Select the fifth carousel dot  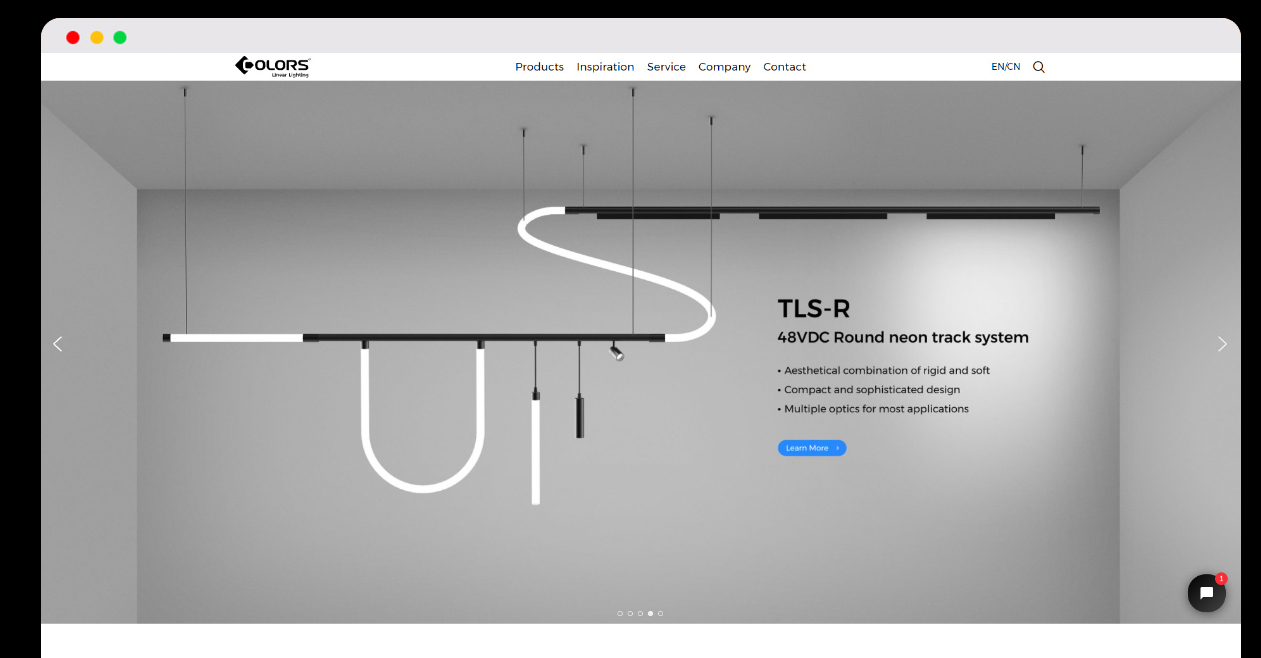660,613
